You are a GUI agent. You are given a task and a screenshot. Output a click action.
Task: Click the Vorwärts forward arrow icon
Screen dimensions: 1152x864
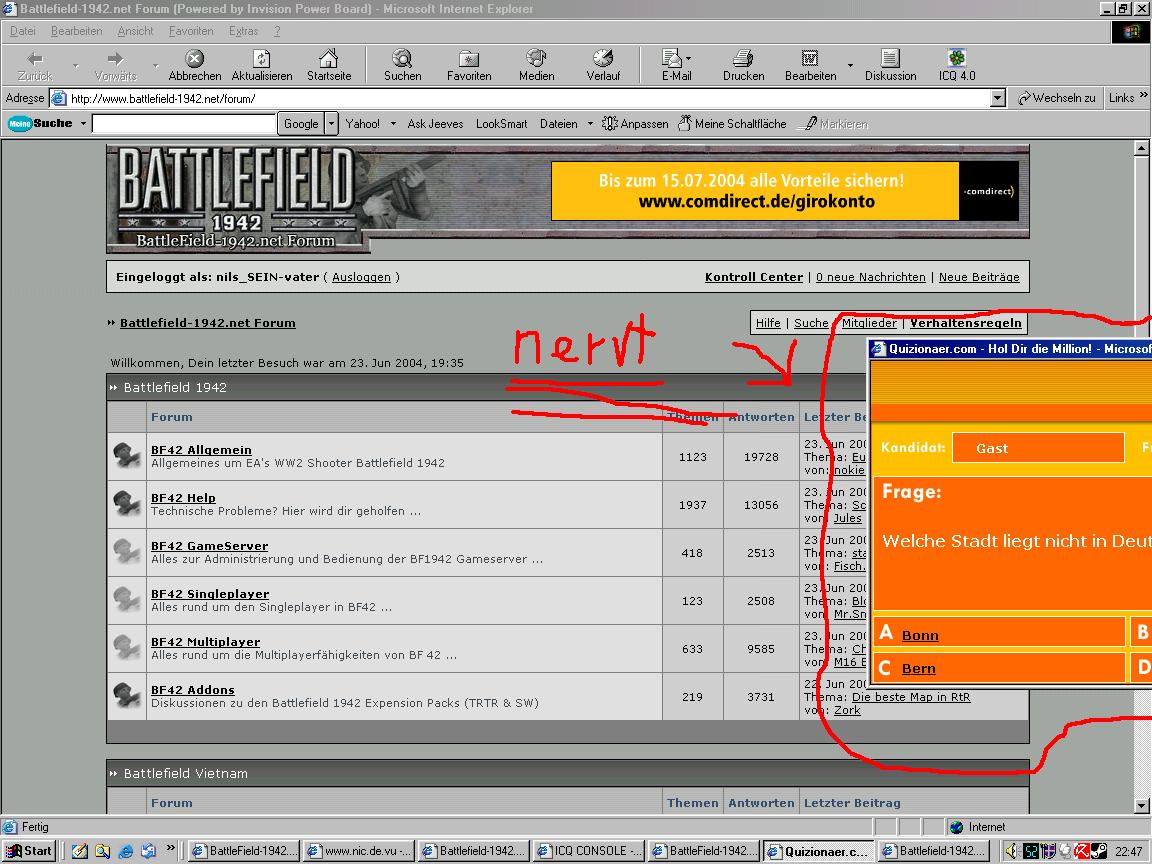coord(115,59)
